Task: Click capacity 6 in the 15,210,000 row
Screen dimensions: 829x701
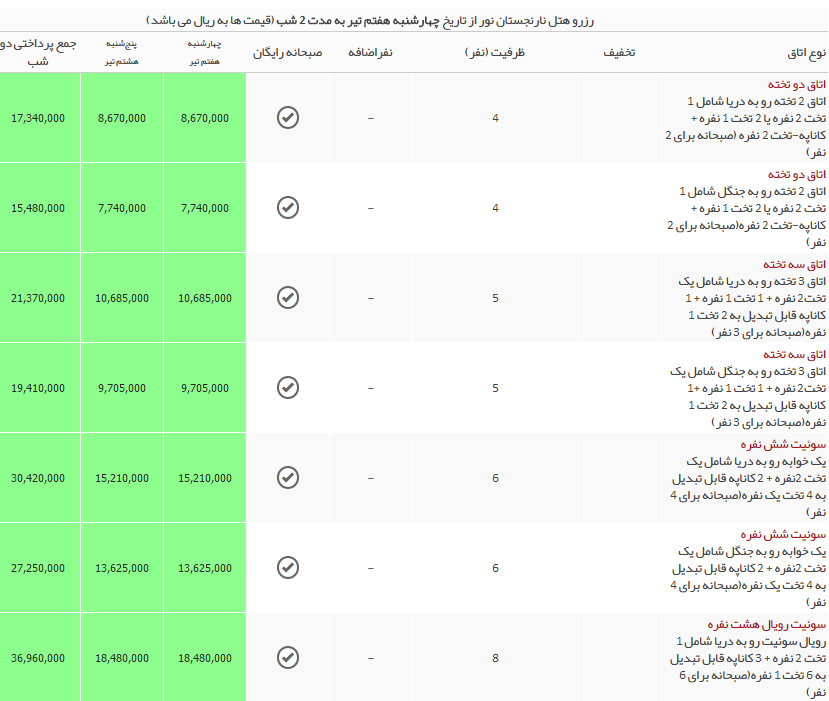Action: [495, 478]
